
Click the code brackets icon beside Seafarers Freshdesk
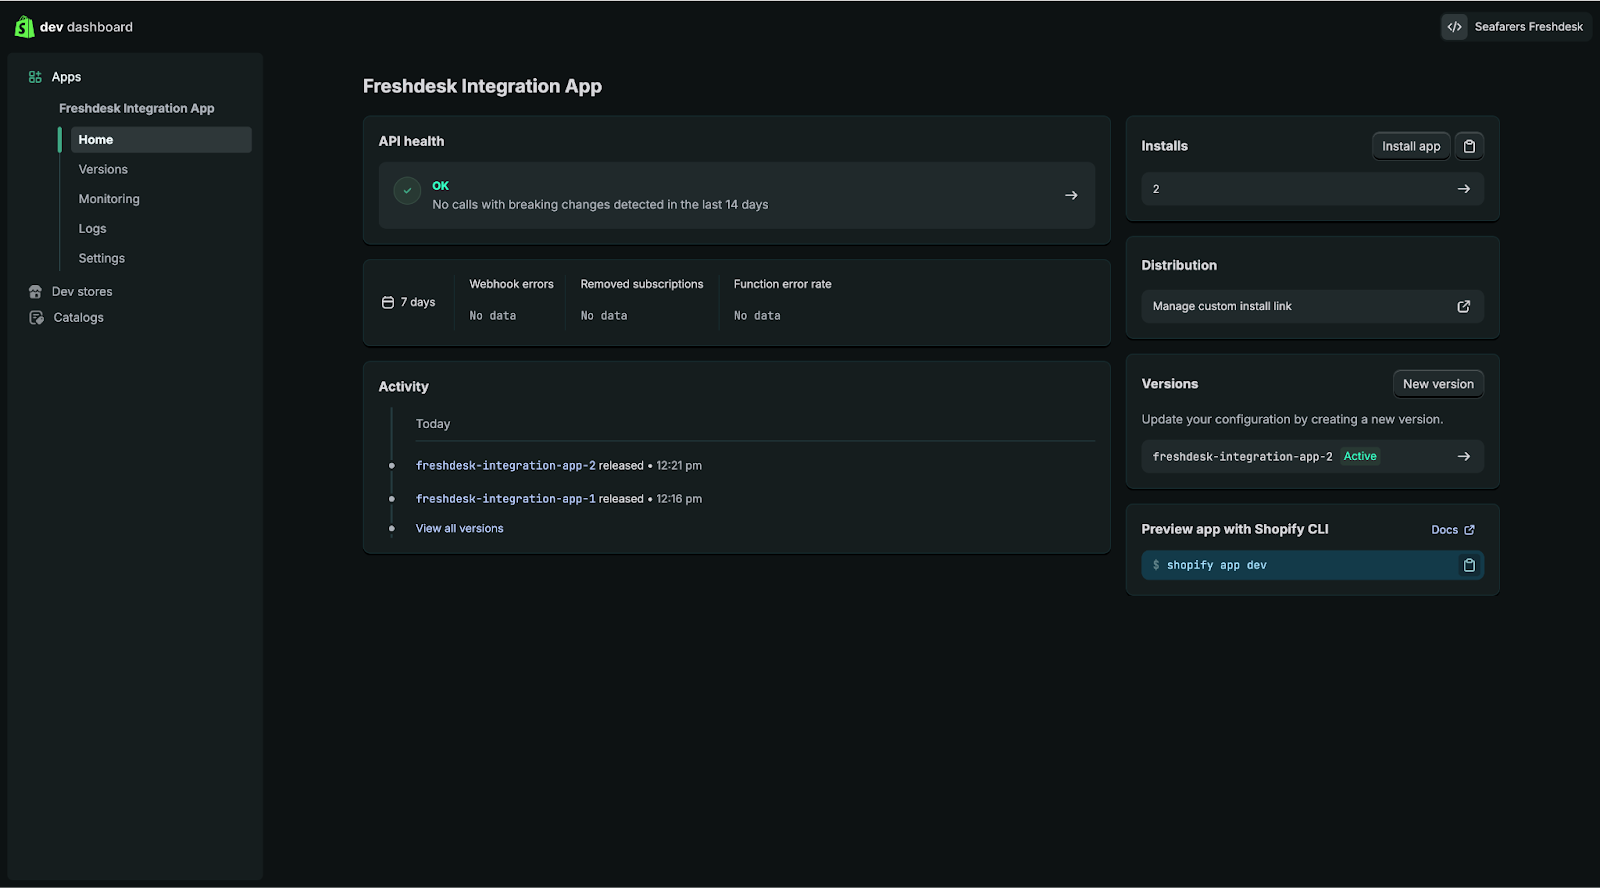(1454, 27)
